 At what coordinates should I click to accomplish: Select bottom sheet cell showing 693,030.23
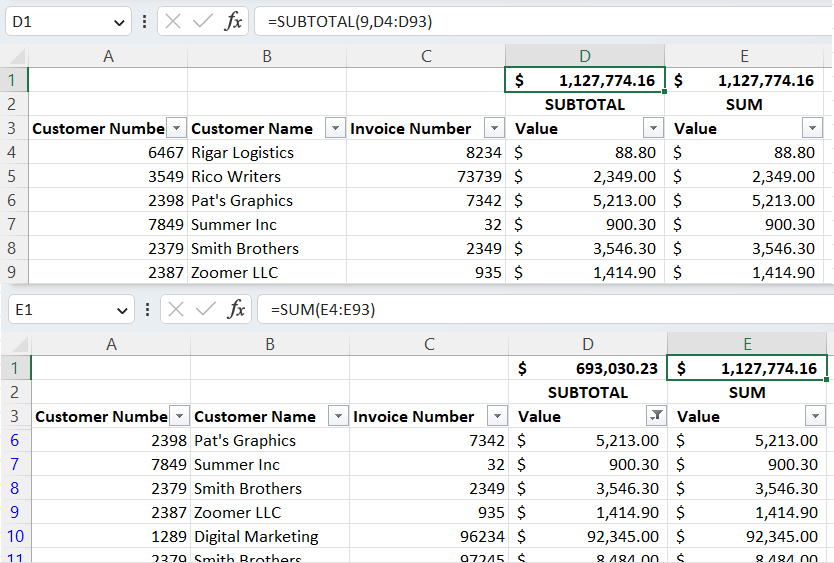[x=588, y=368]
